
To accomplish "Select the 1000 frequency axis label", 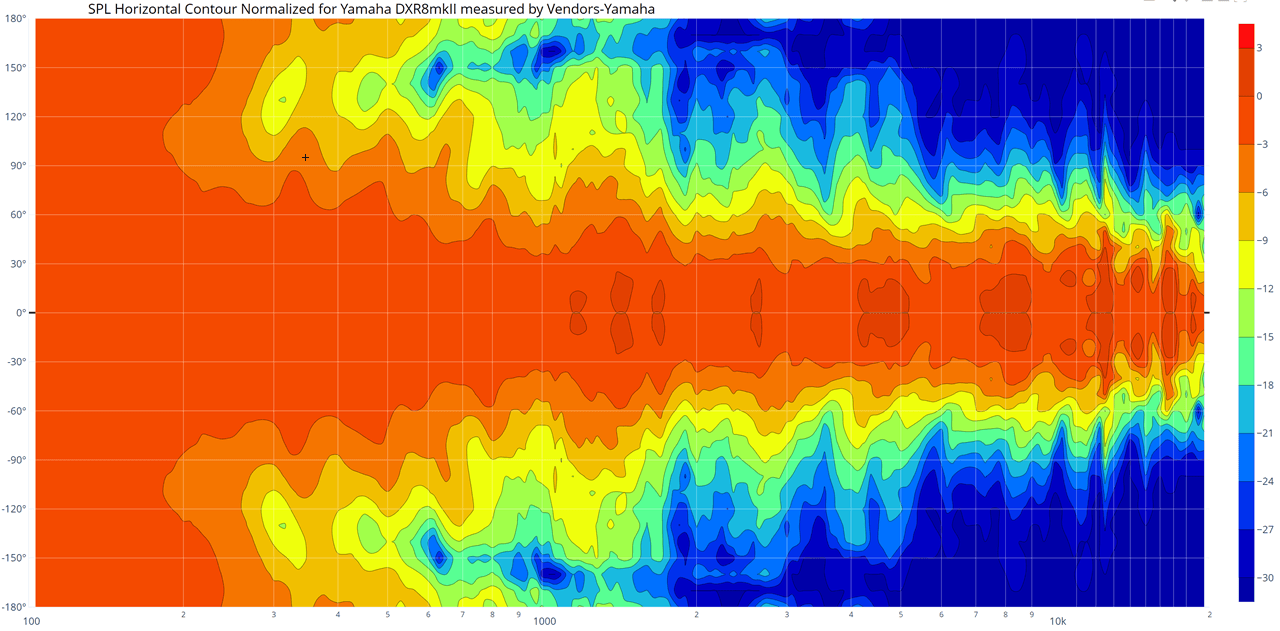I will (x=545, y=622).
